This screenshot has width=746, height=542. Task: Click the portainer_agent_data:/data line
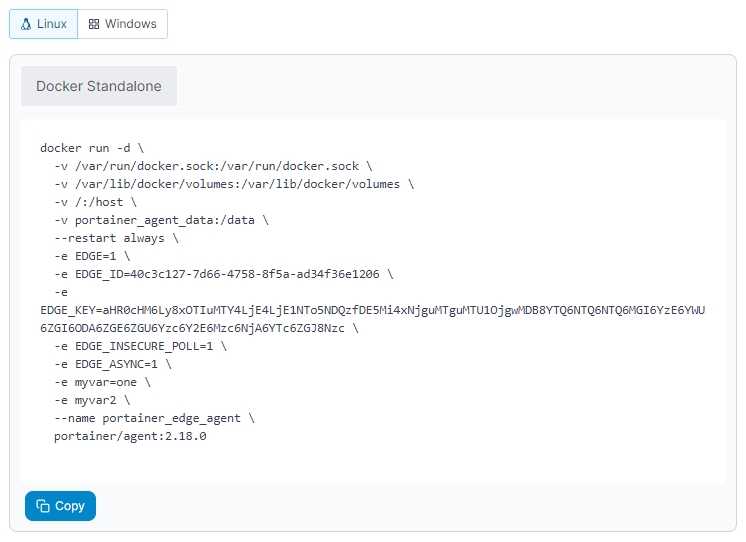(160, 220)
